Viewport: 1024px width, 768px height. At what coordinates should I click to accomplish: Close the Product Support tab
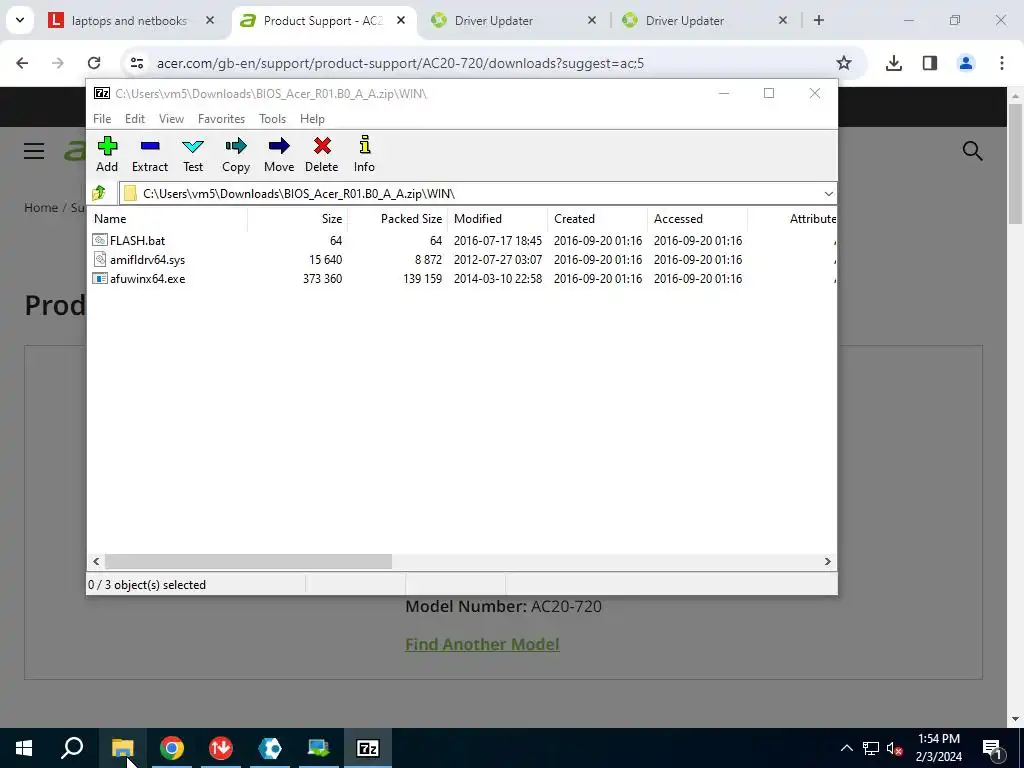click(x=401, y=20)
